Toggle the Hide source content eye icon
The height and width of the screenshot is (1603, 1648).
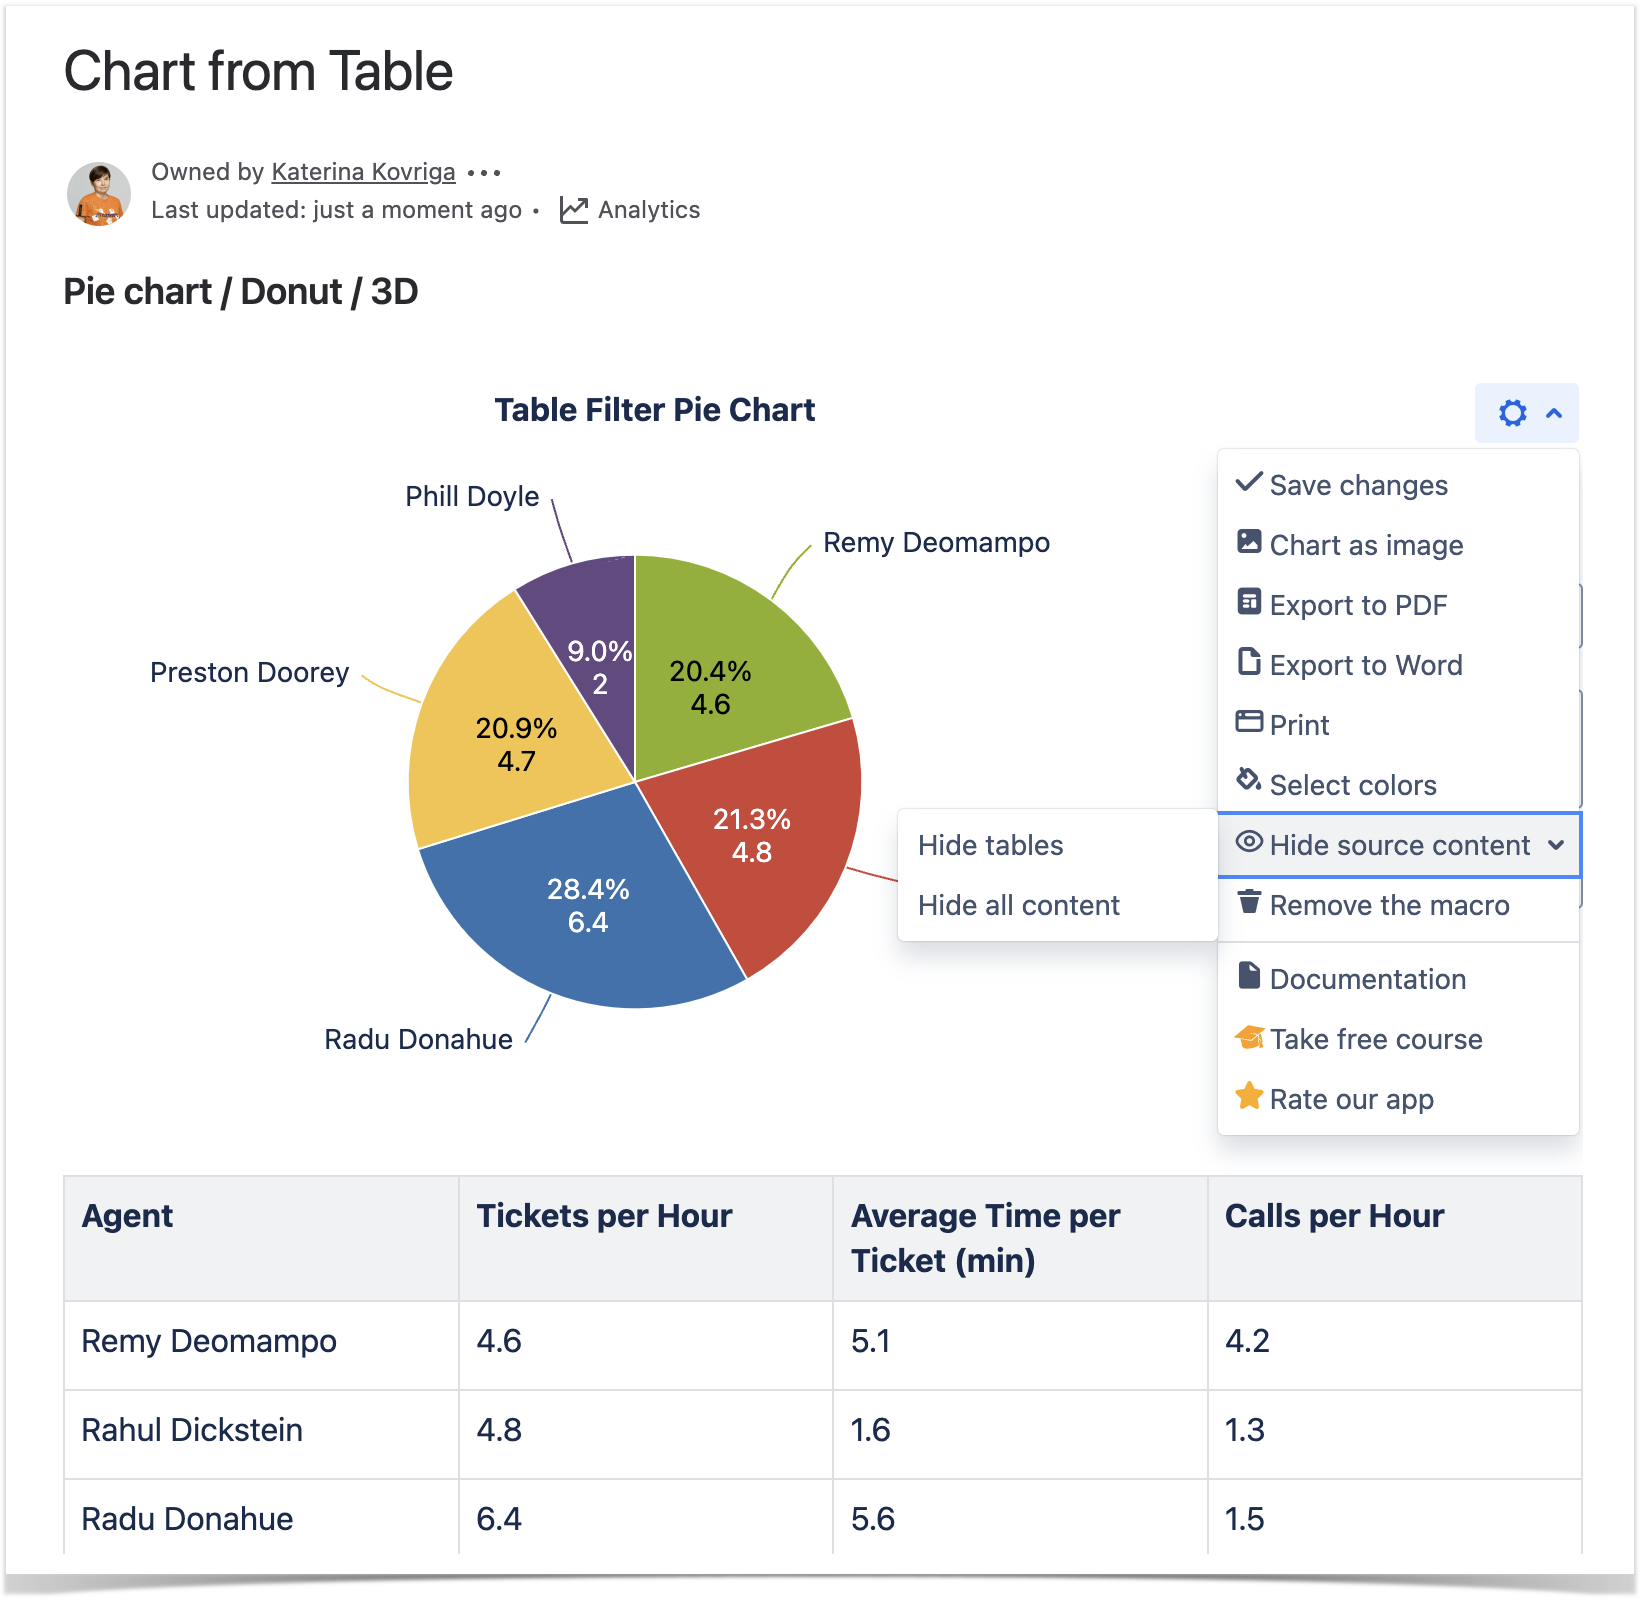coord(1249,843)
